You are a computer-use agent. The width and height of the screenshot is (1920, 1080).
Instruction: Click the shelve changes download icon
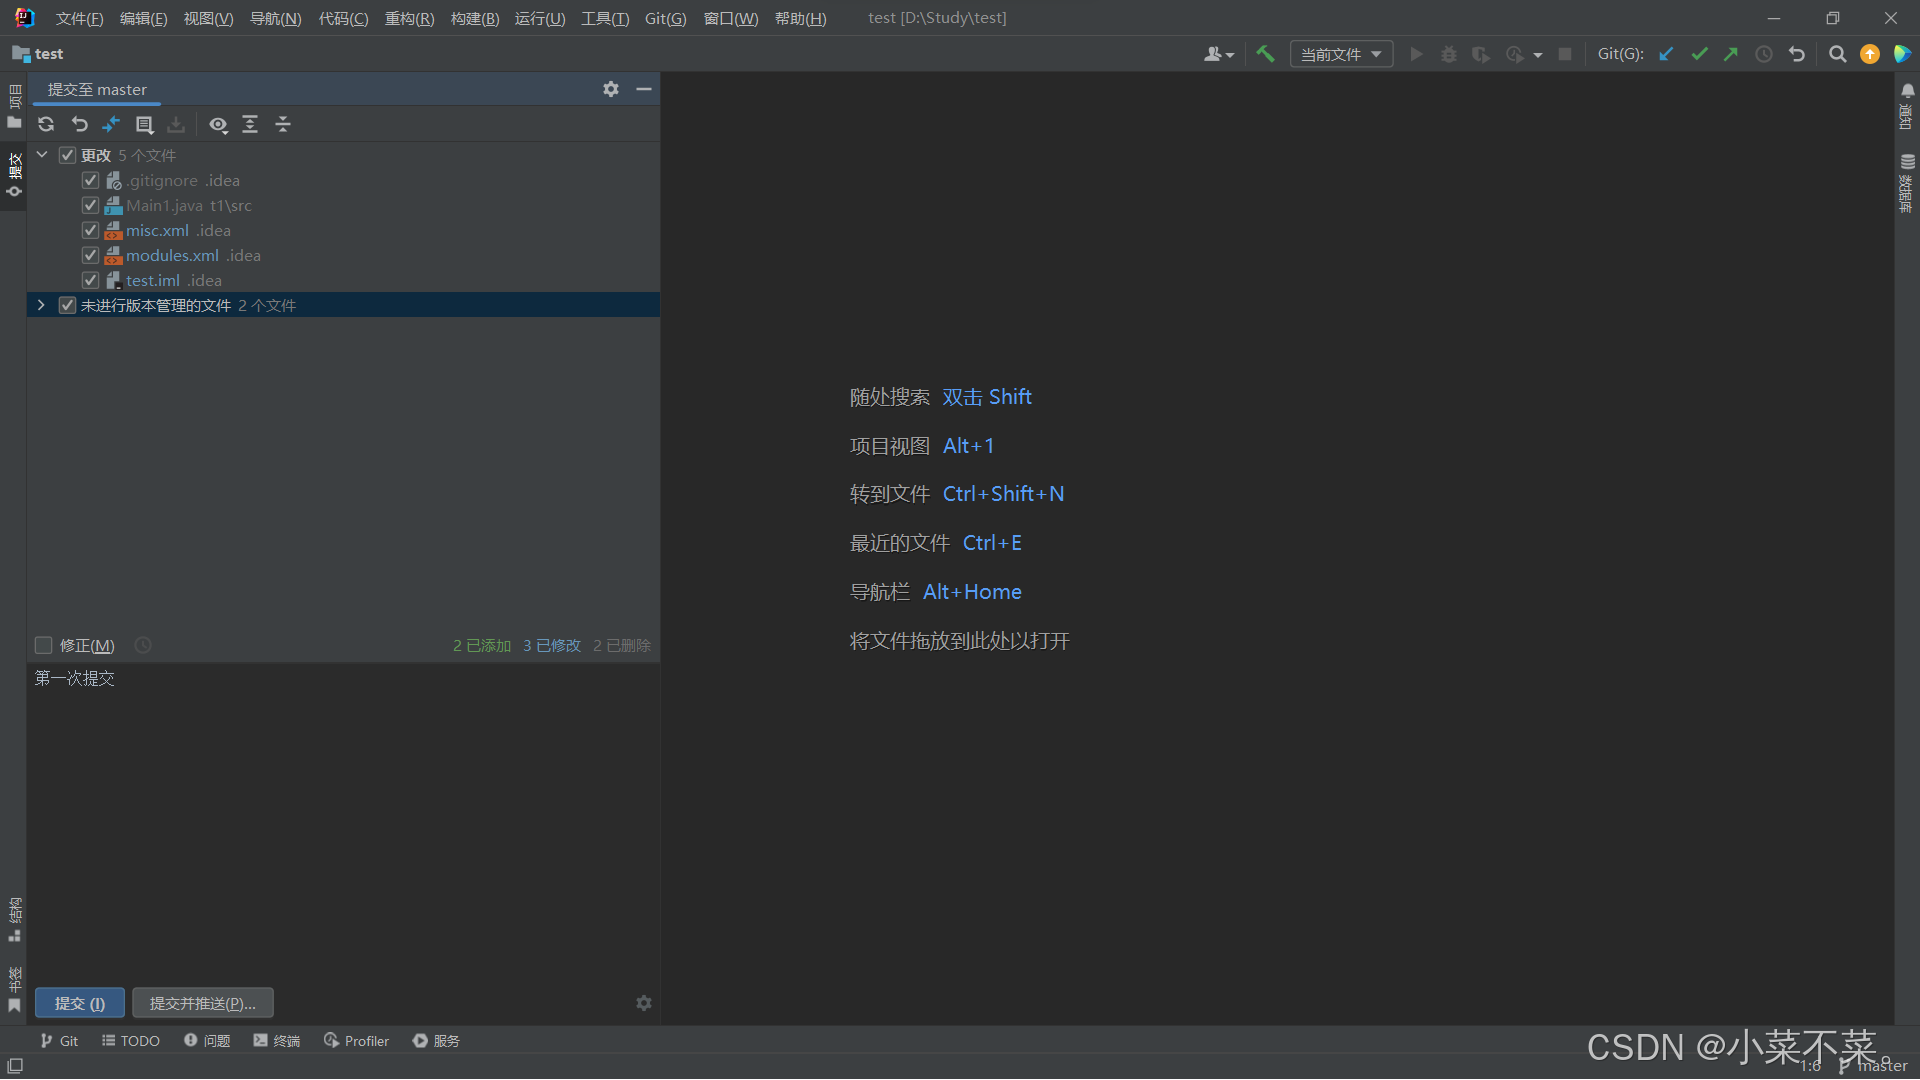pyautogui.click(x=176, y=125)
